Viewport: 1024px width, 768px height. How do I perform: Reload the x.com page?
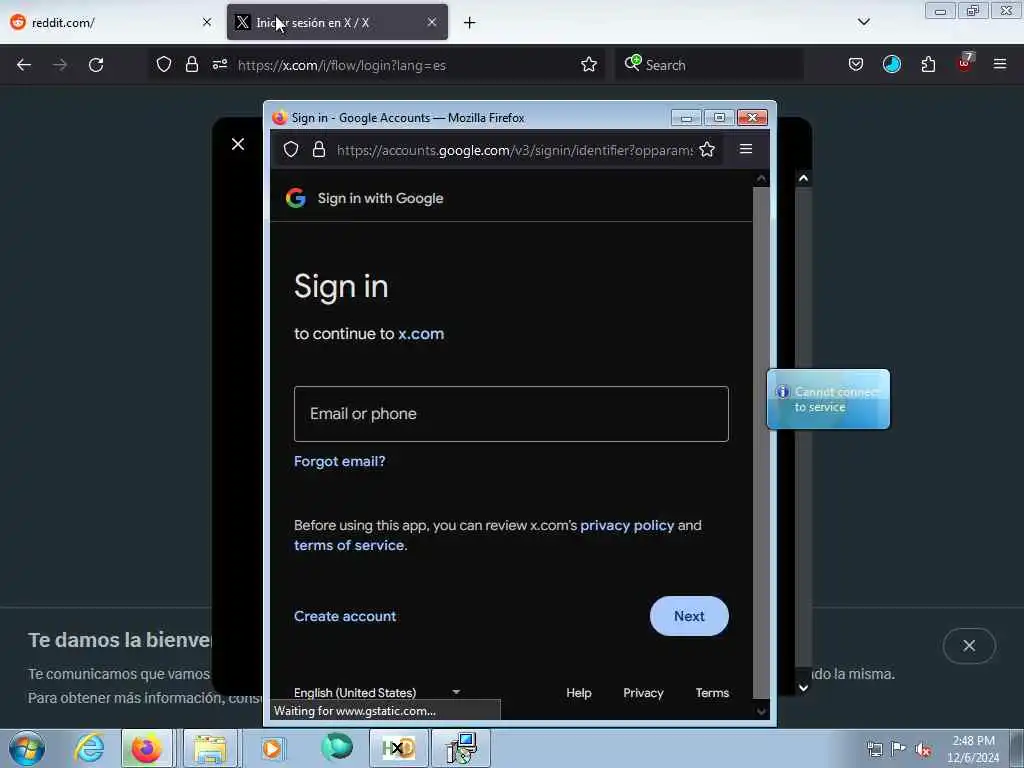tap(96, 65)
